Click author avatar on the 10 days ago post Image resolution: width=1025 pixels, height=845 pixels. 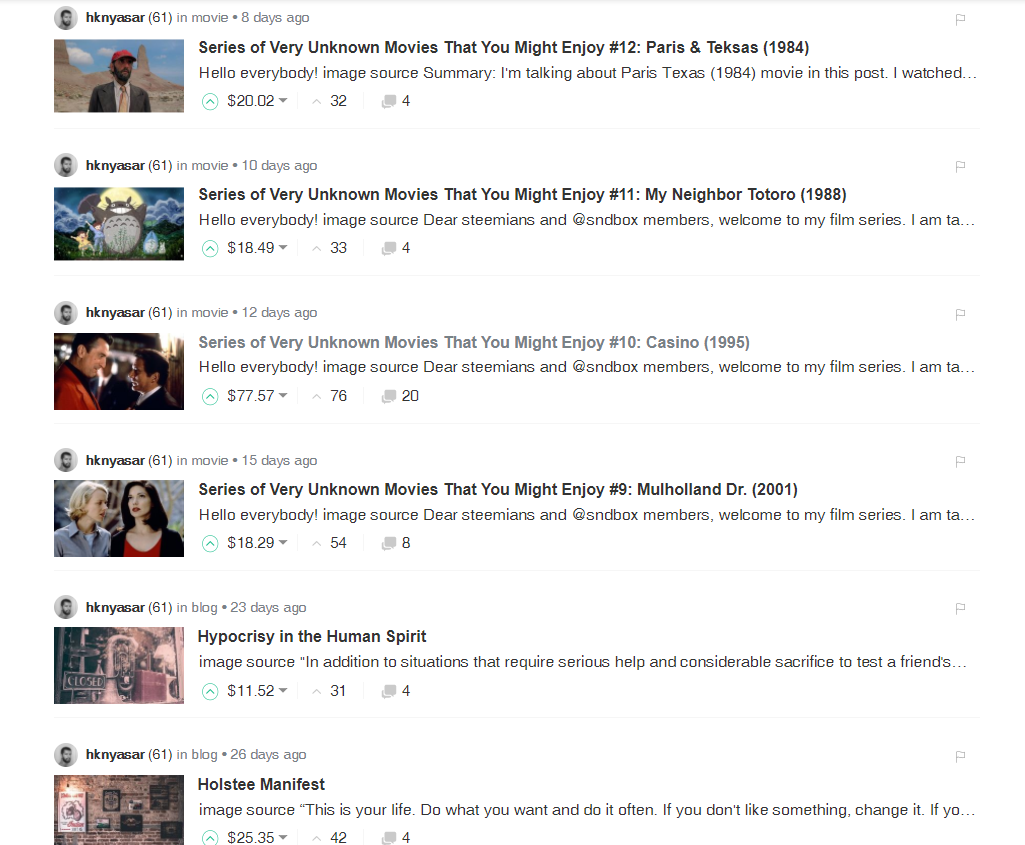pos(65,165)
